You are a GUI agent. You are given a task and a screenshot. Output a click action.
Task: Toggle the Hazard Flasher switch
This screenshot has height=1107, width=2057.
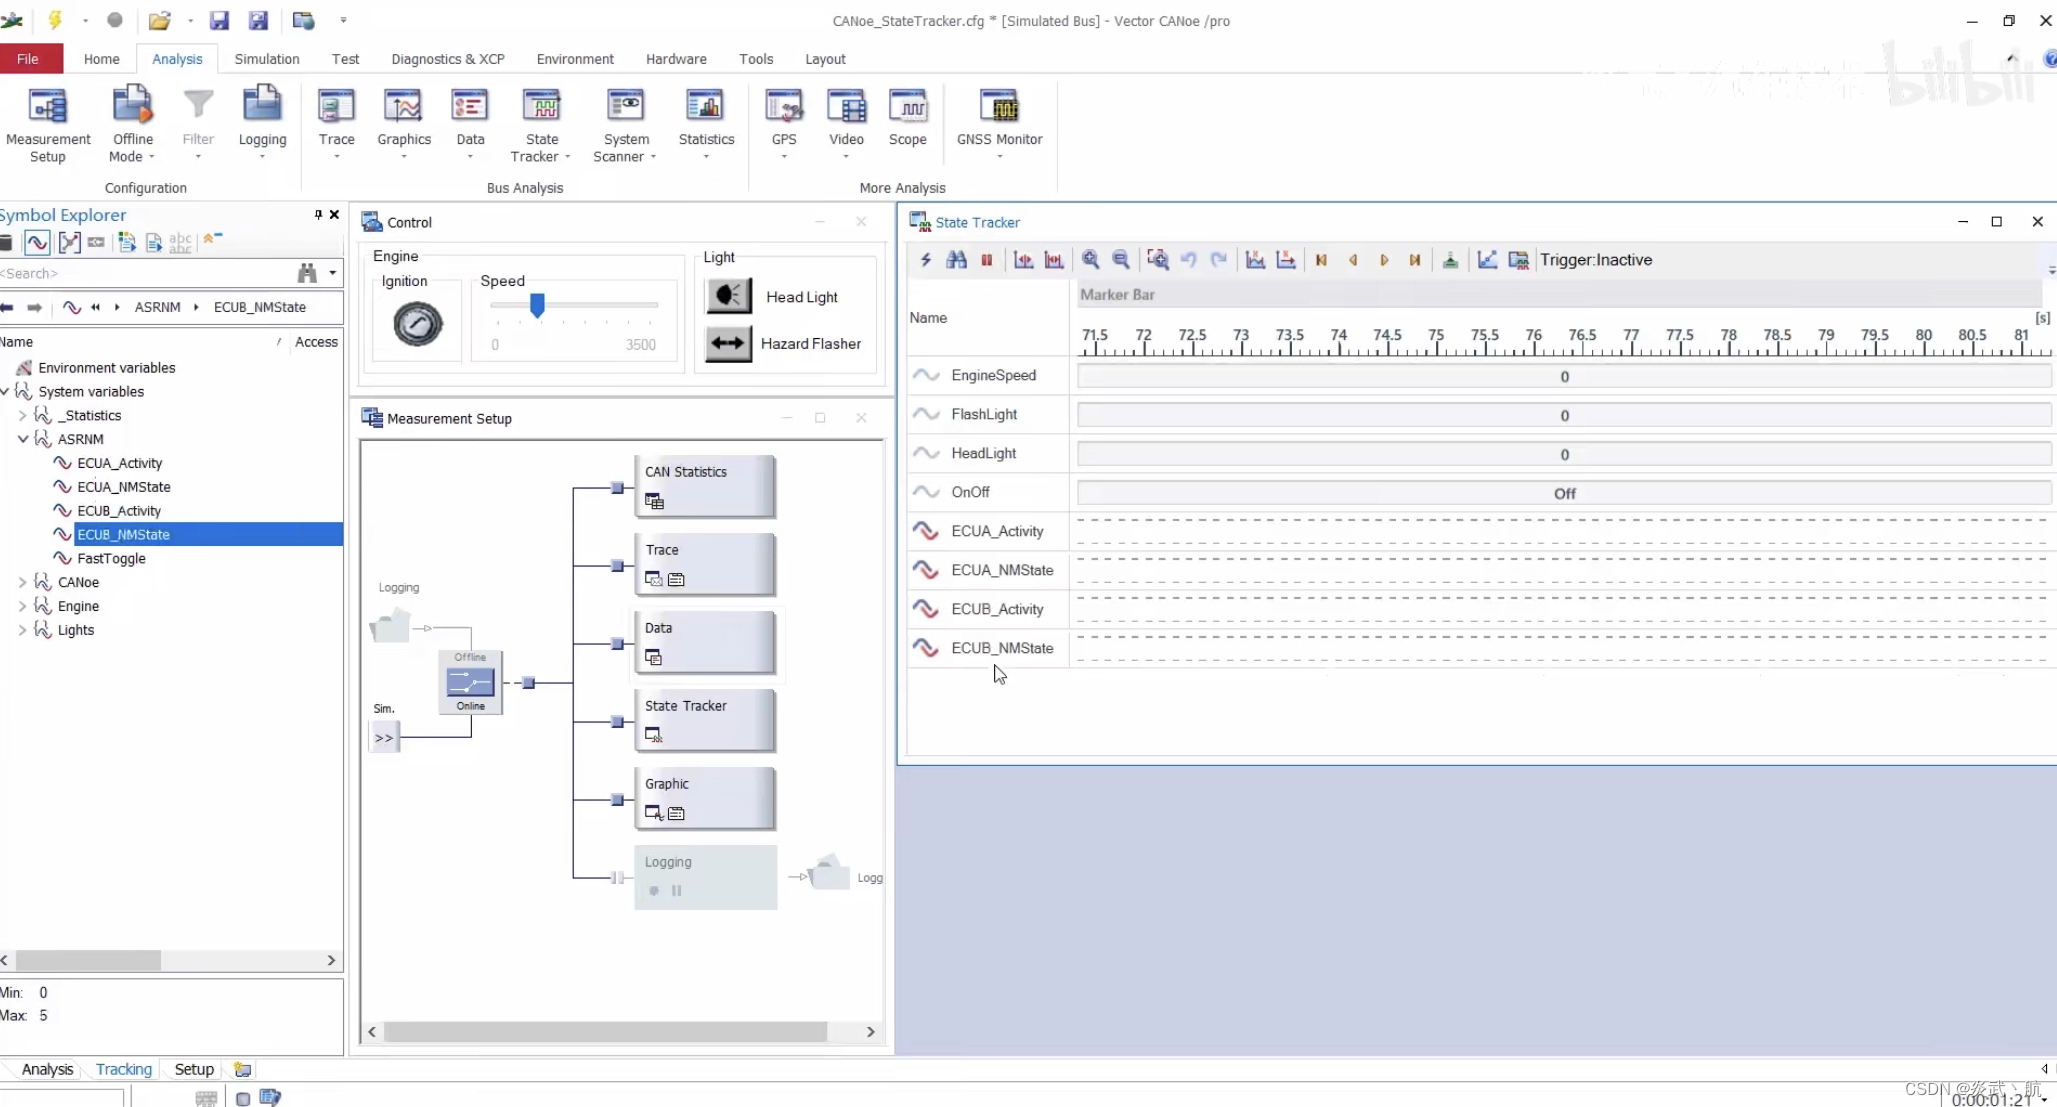[729, 343]
